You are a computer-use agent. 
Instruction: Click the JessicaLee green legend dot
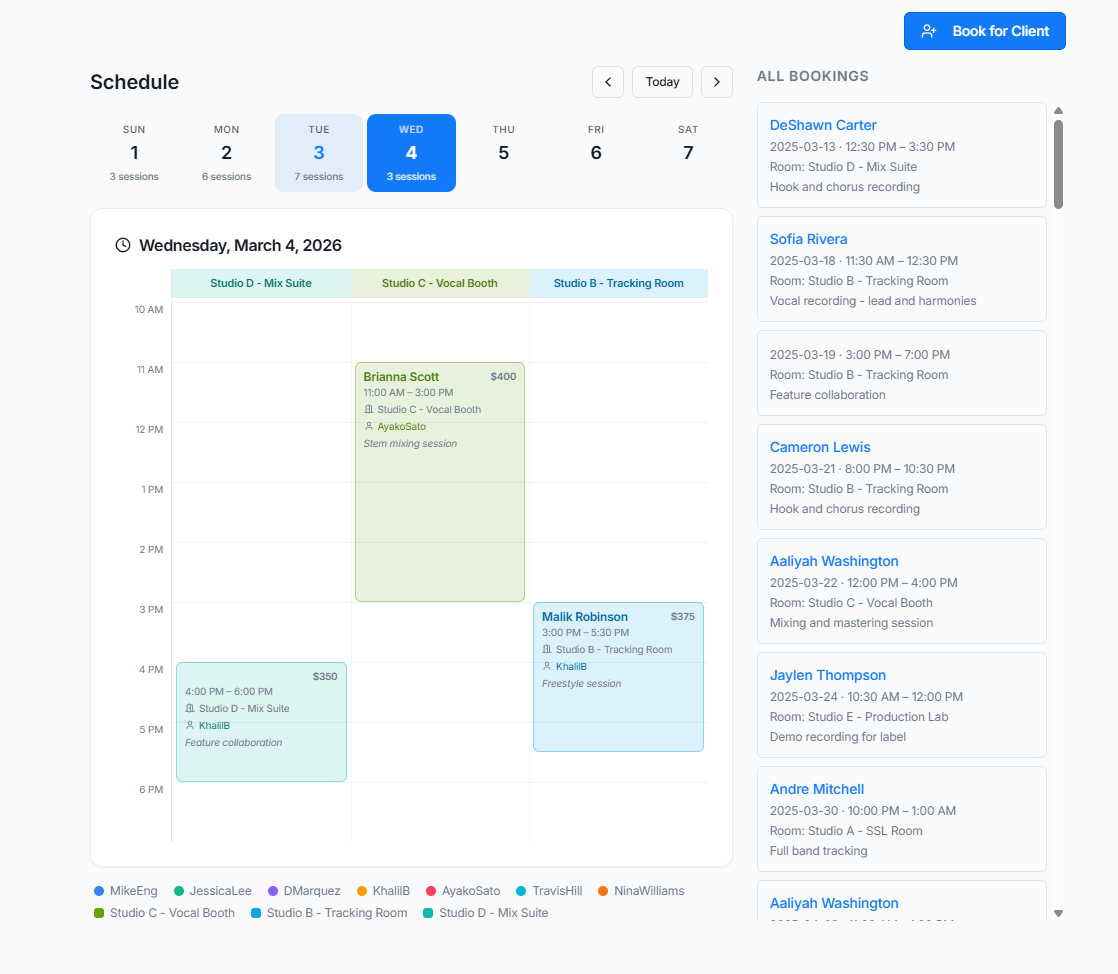pyautogui.click(x=179, y=891)
